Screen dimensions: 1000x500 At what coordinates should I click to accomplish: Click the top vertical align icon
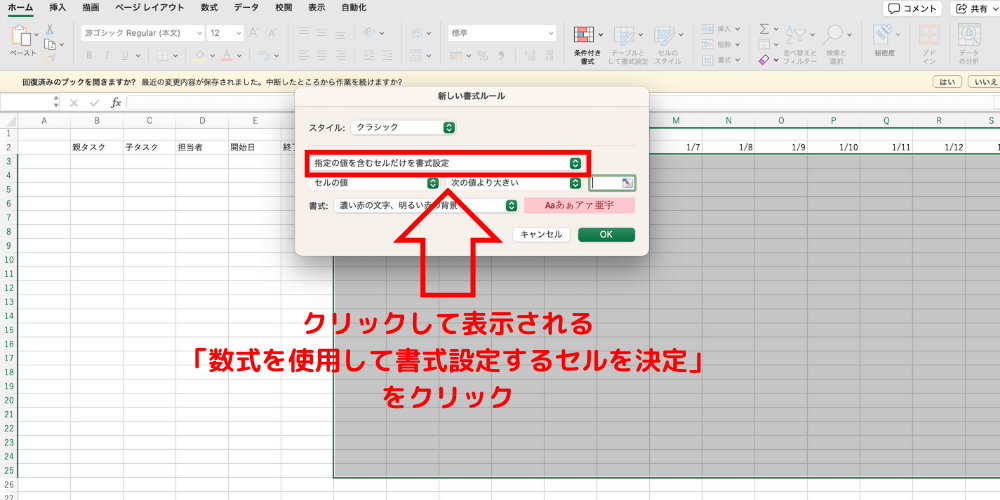[x=304, y=33]
